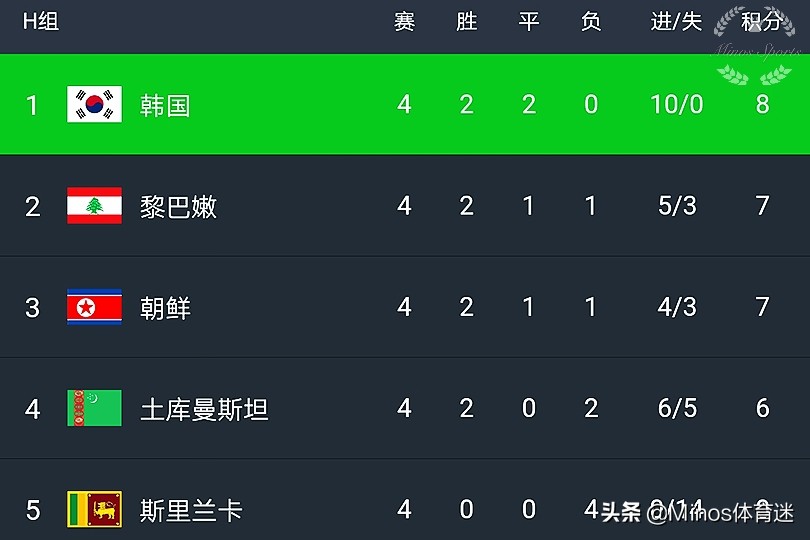Click the North Korea flag icon

click(94, 307)
